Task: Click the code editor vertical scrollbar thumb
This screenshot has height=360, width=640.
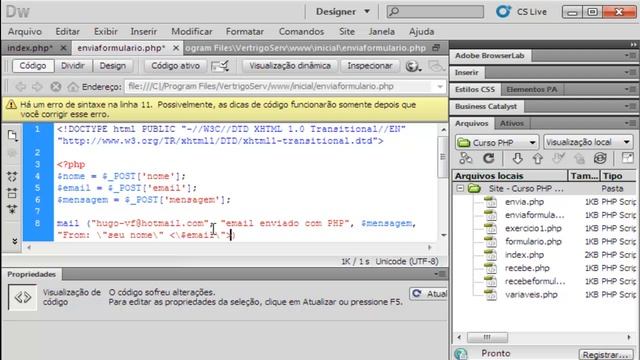Action: click(443, 157)
